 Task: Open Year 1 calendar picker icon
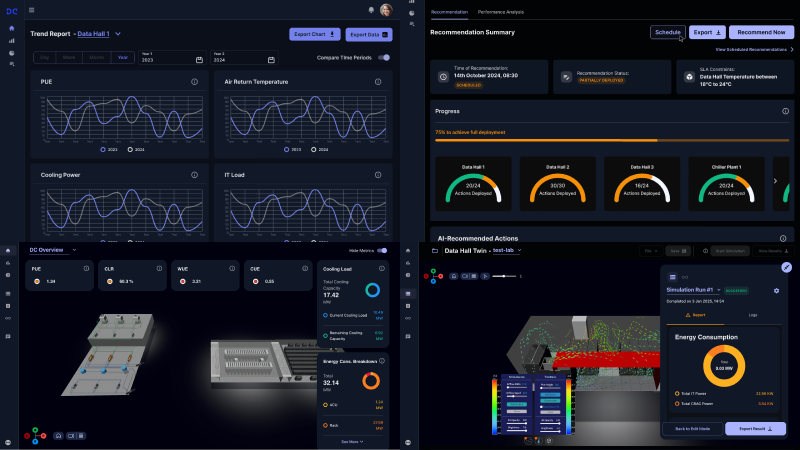coord(199,60)
